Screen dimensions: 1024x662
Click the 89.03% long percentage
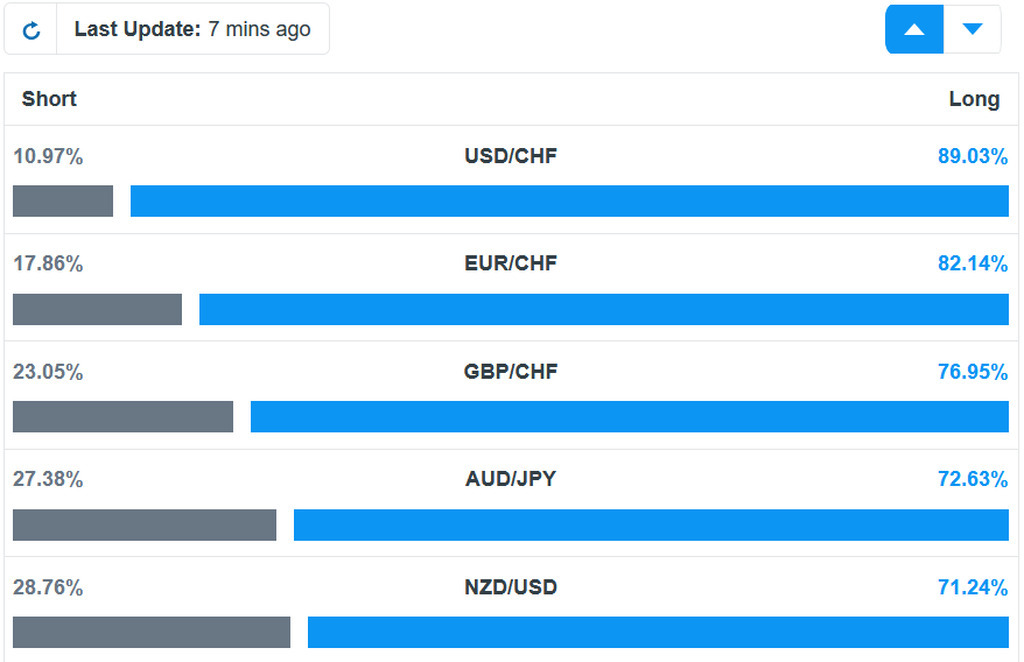pyautogui.click(x=972, y=156)
